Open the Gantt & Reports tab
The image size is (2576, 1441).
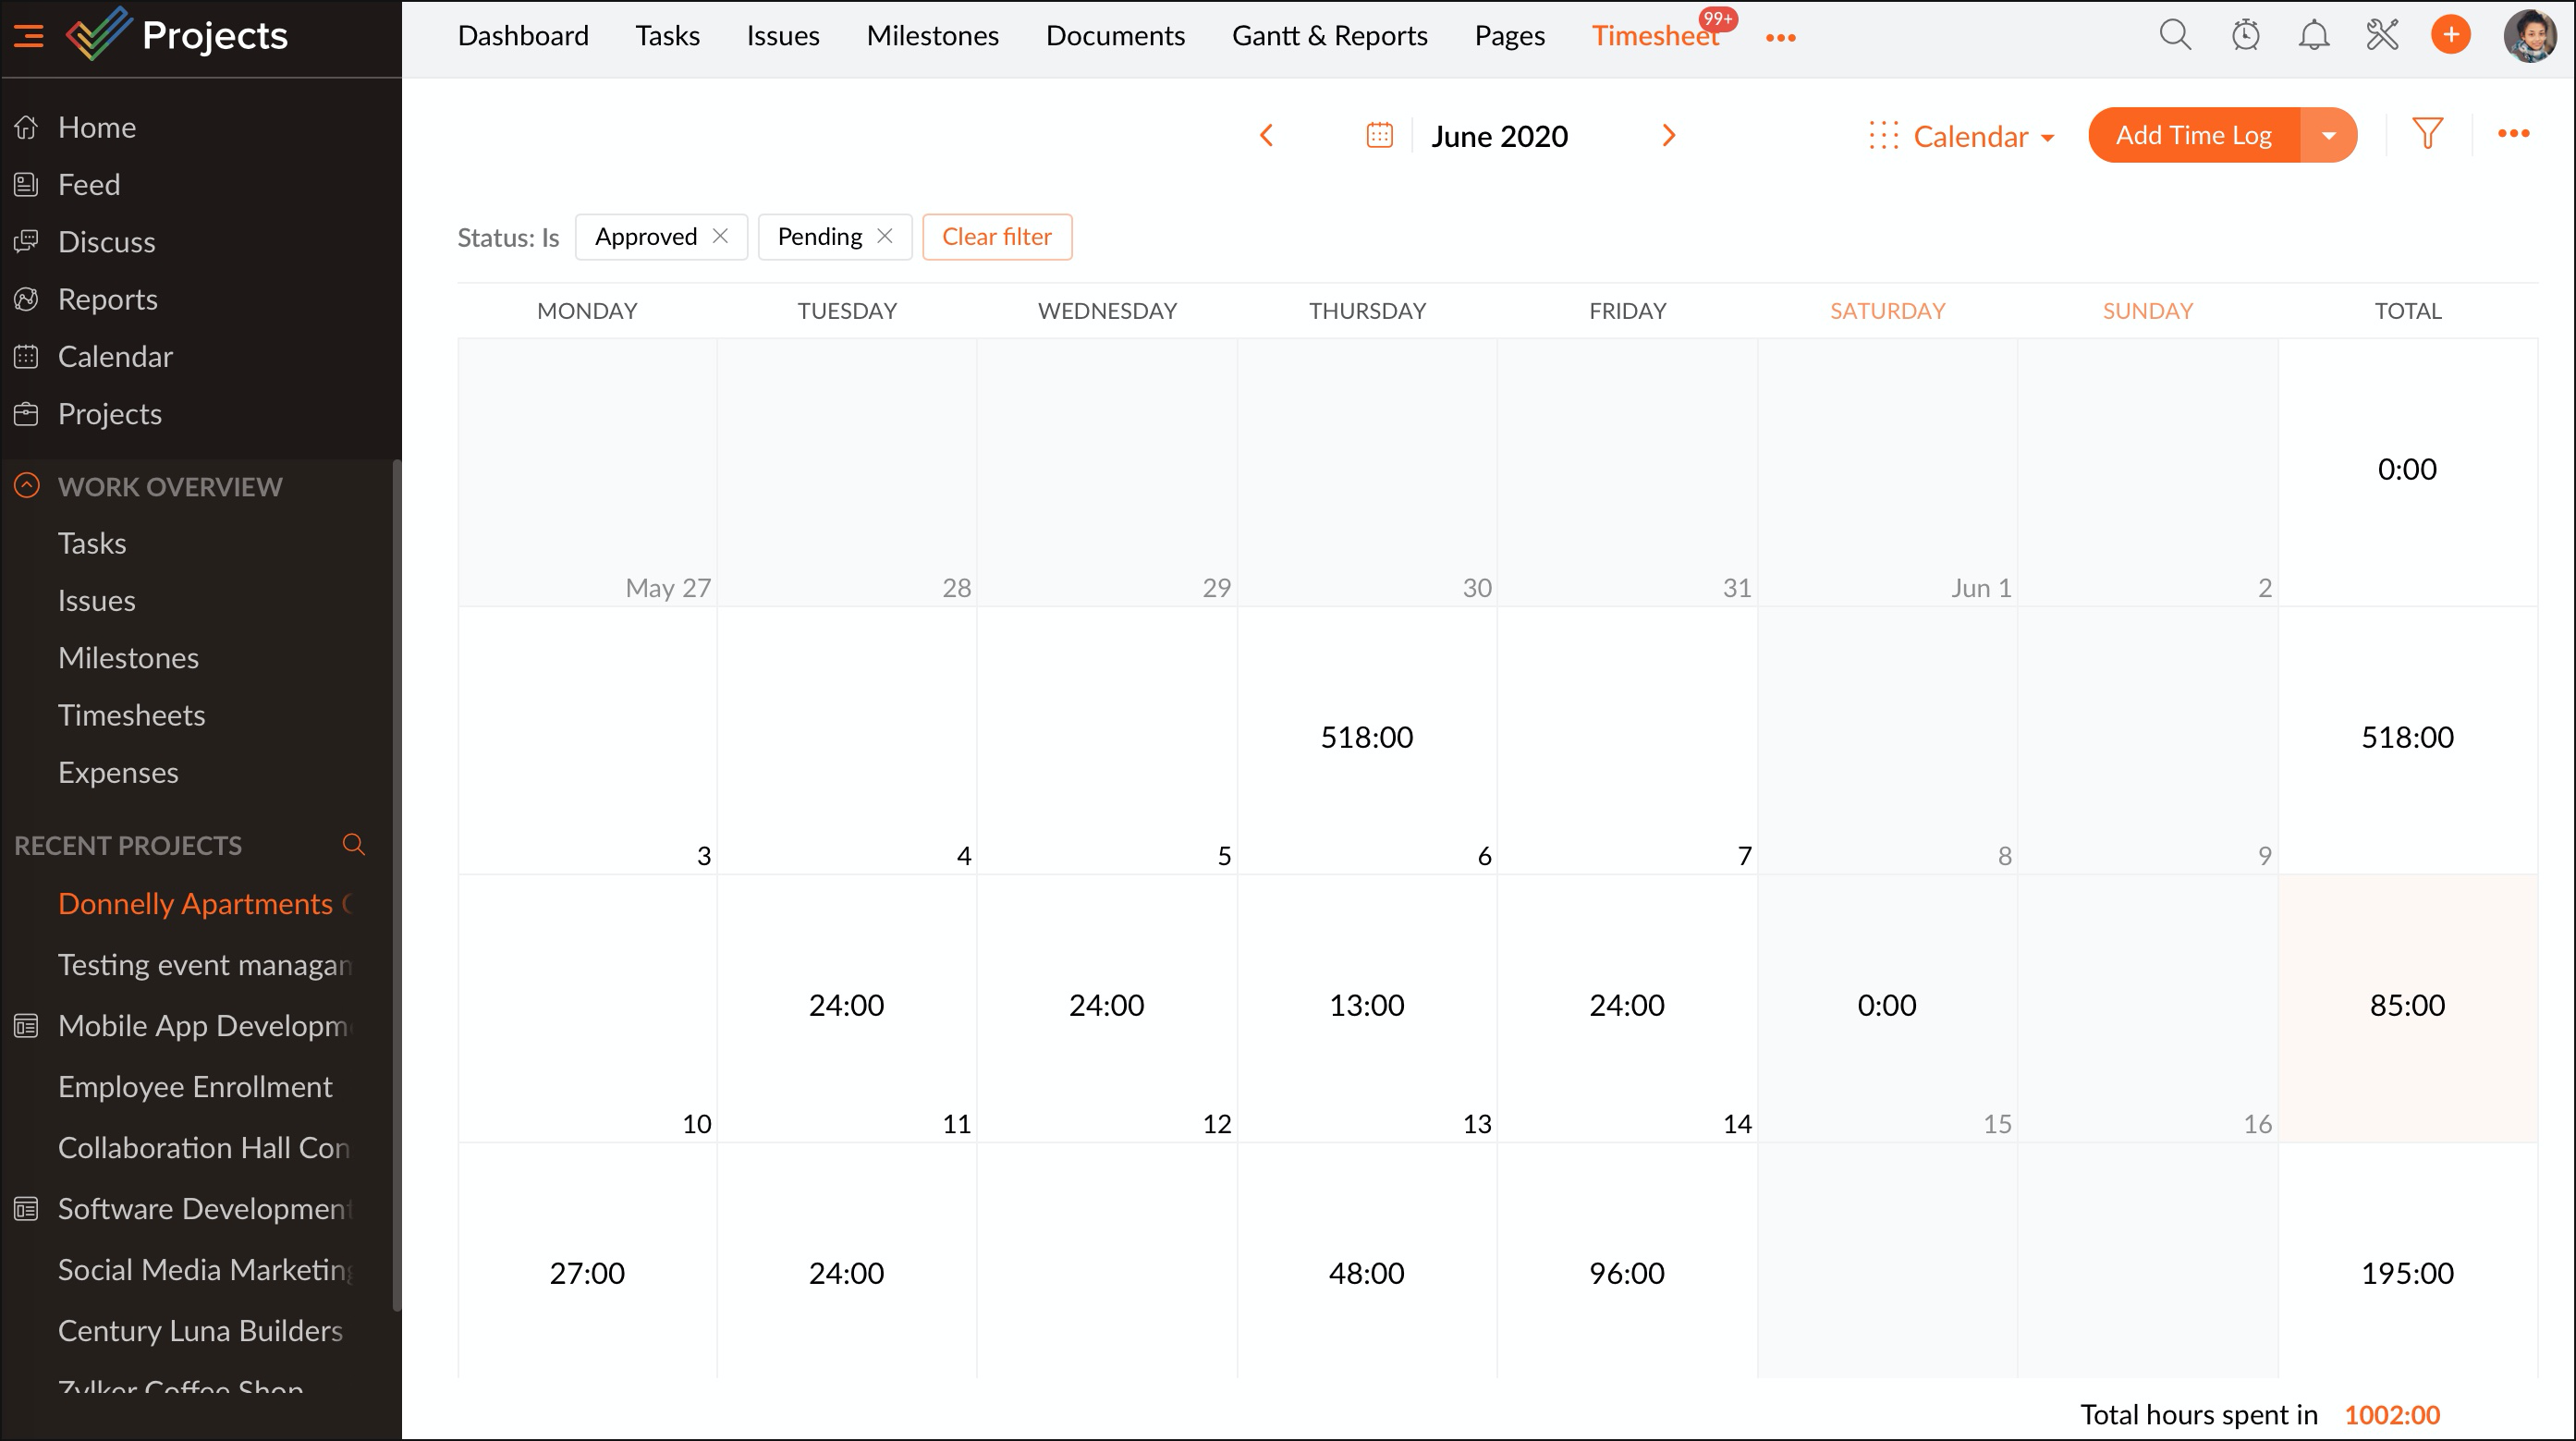pos(1329,36)
